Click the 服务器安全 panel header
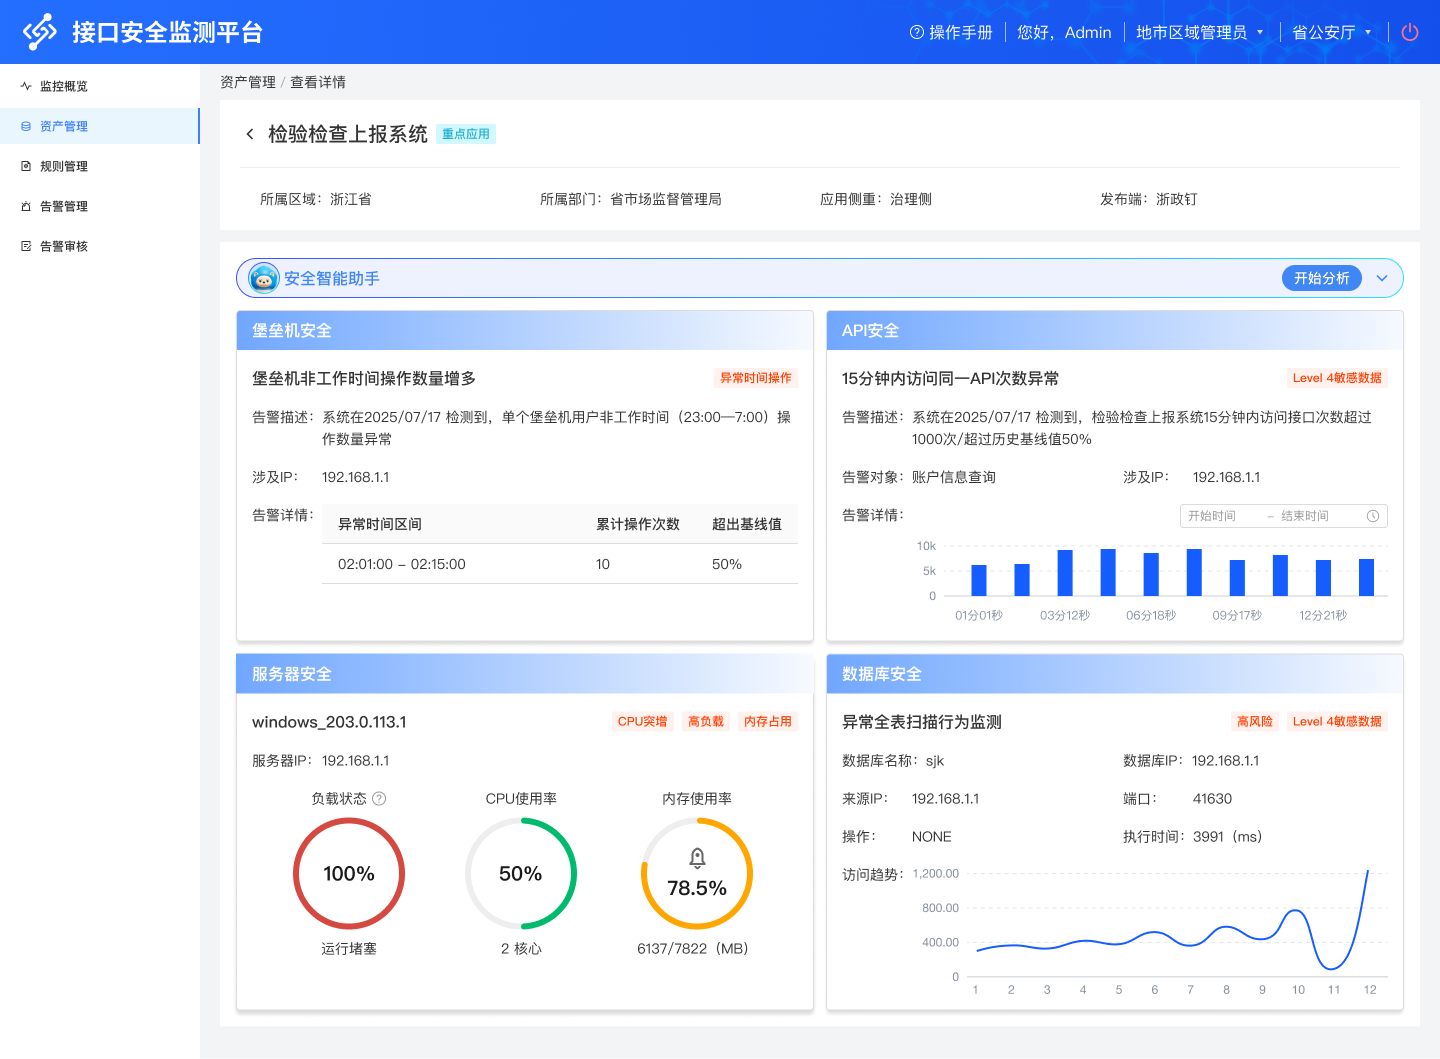The width and height of the screenshot is (1440, 1059). tap(525, 674)
